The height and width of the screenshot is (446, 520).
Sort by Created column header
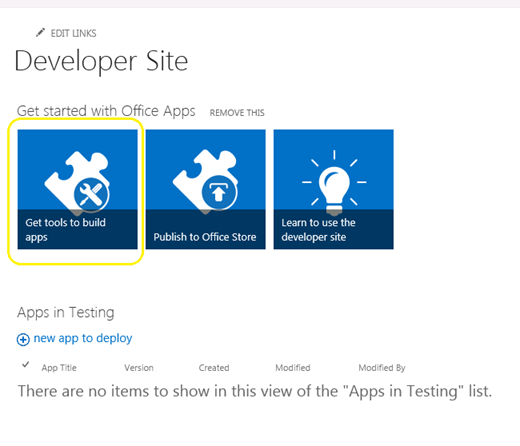(x=214, y=368)
